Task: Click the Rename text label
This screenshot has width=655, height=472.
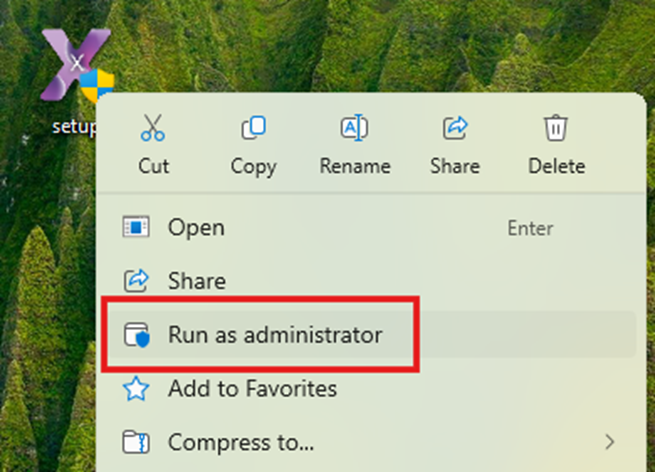Action: point(355,166)
